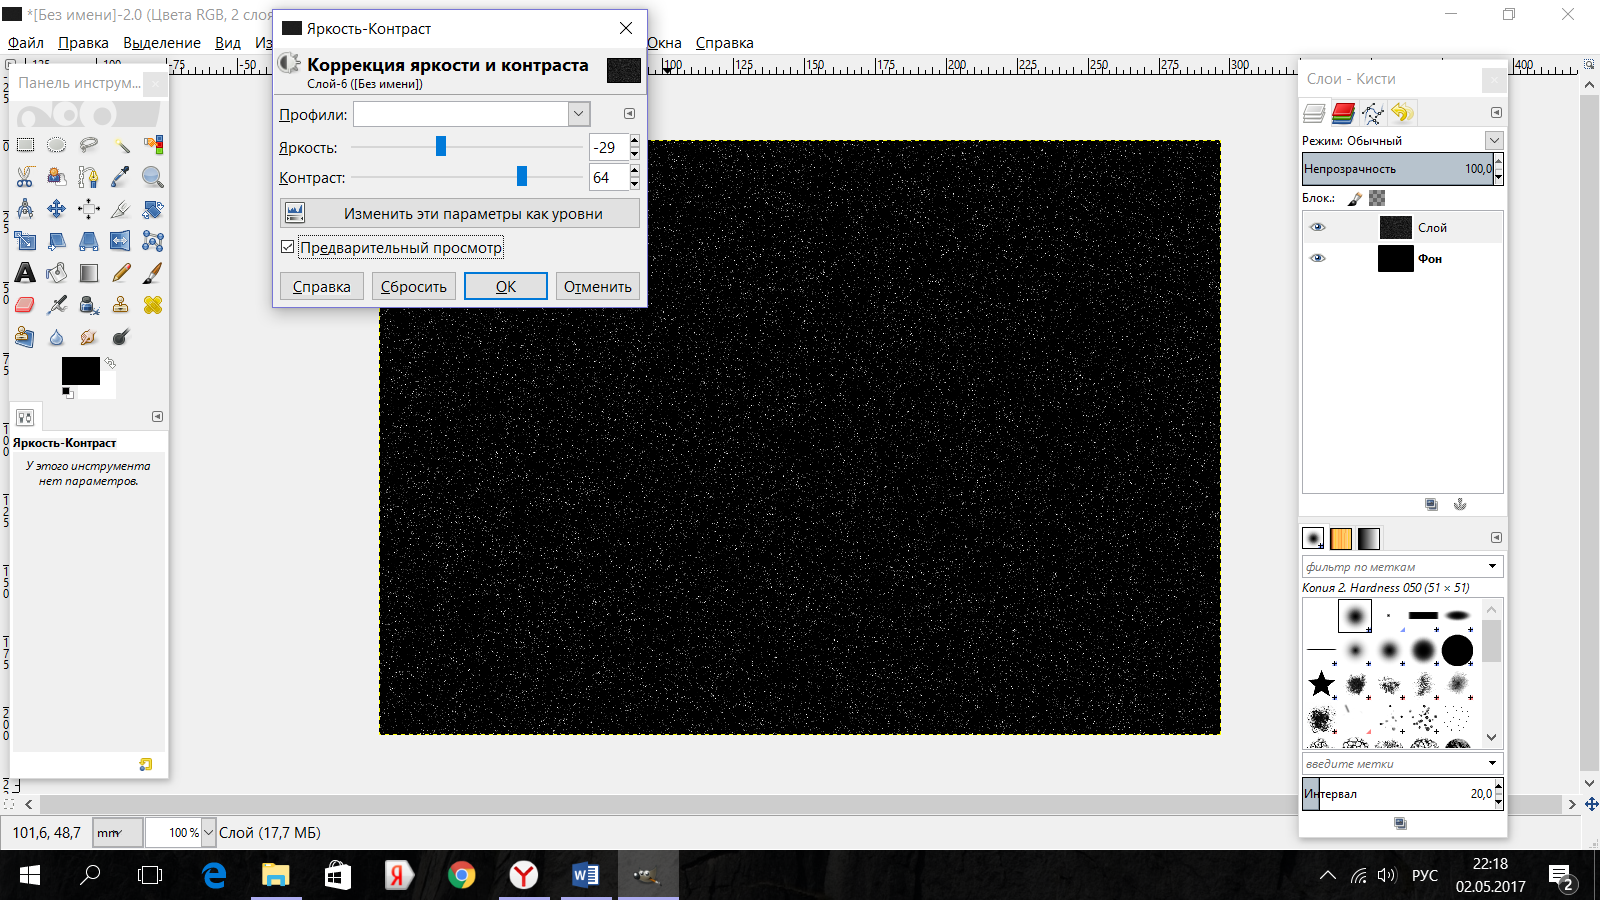The width and height of the screenshot is (1600, 900).
Task: Select the Ink tool
Action: [x=89, y=305]
